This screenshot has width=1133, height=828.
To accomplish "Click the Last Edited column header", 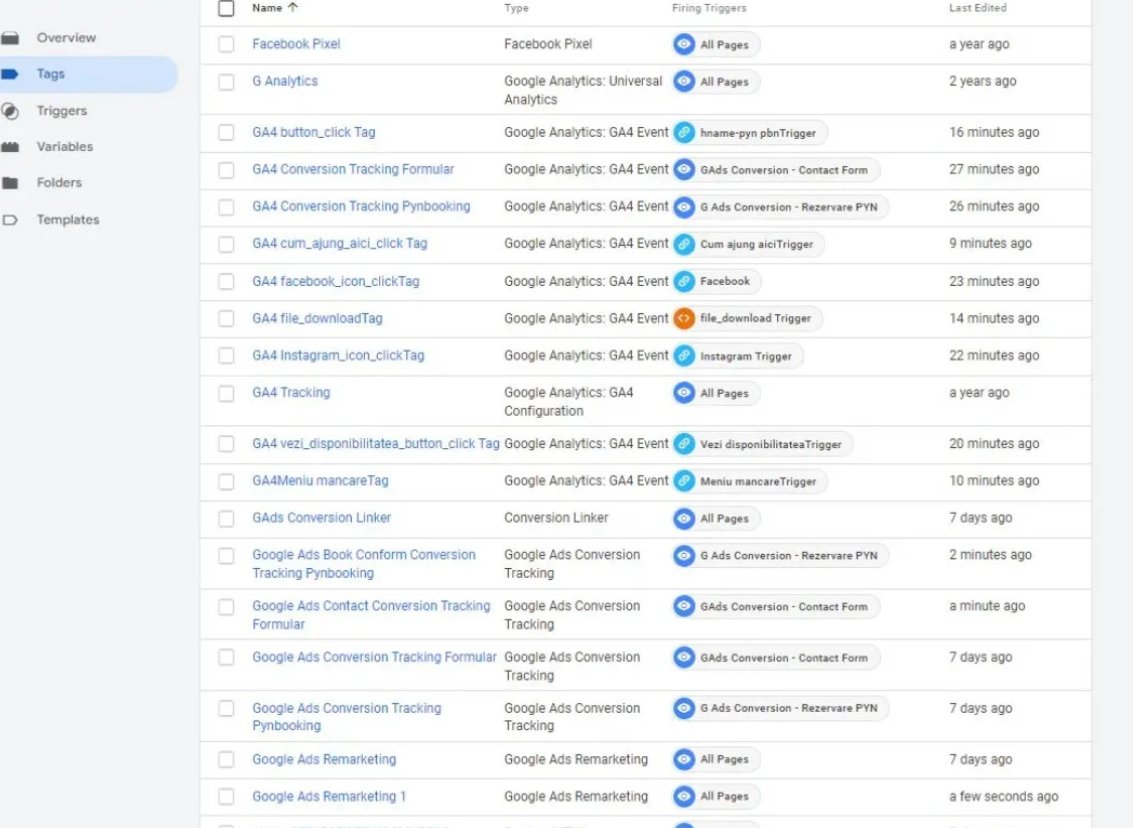I will pos(978,8).
